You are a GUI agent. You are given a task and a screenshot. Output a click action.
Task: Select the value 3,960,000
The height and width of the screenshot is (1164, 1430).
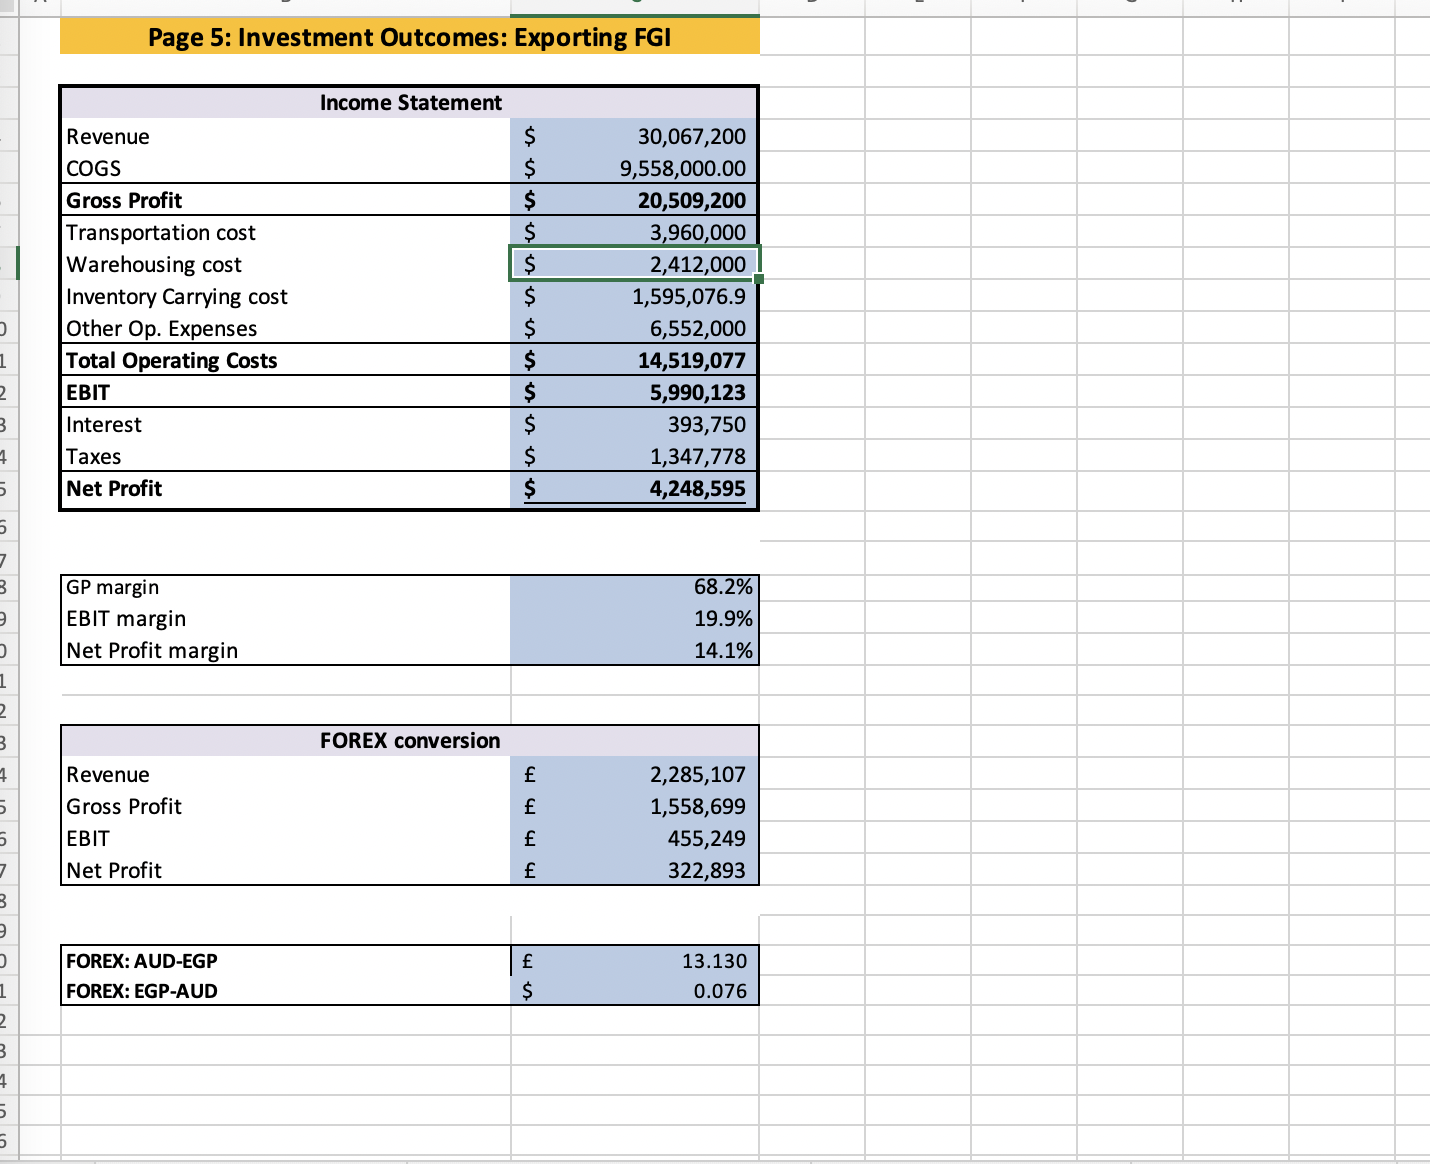[x=698, y=233]
